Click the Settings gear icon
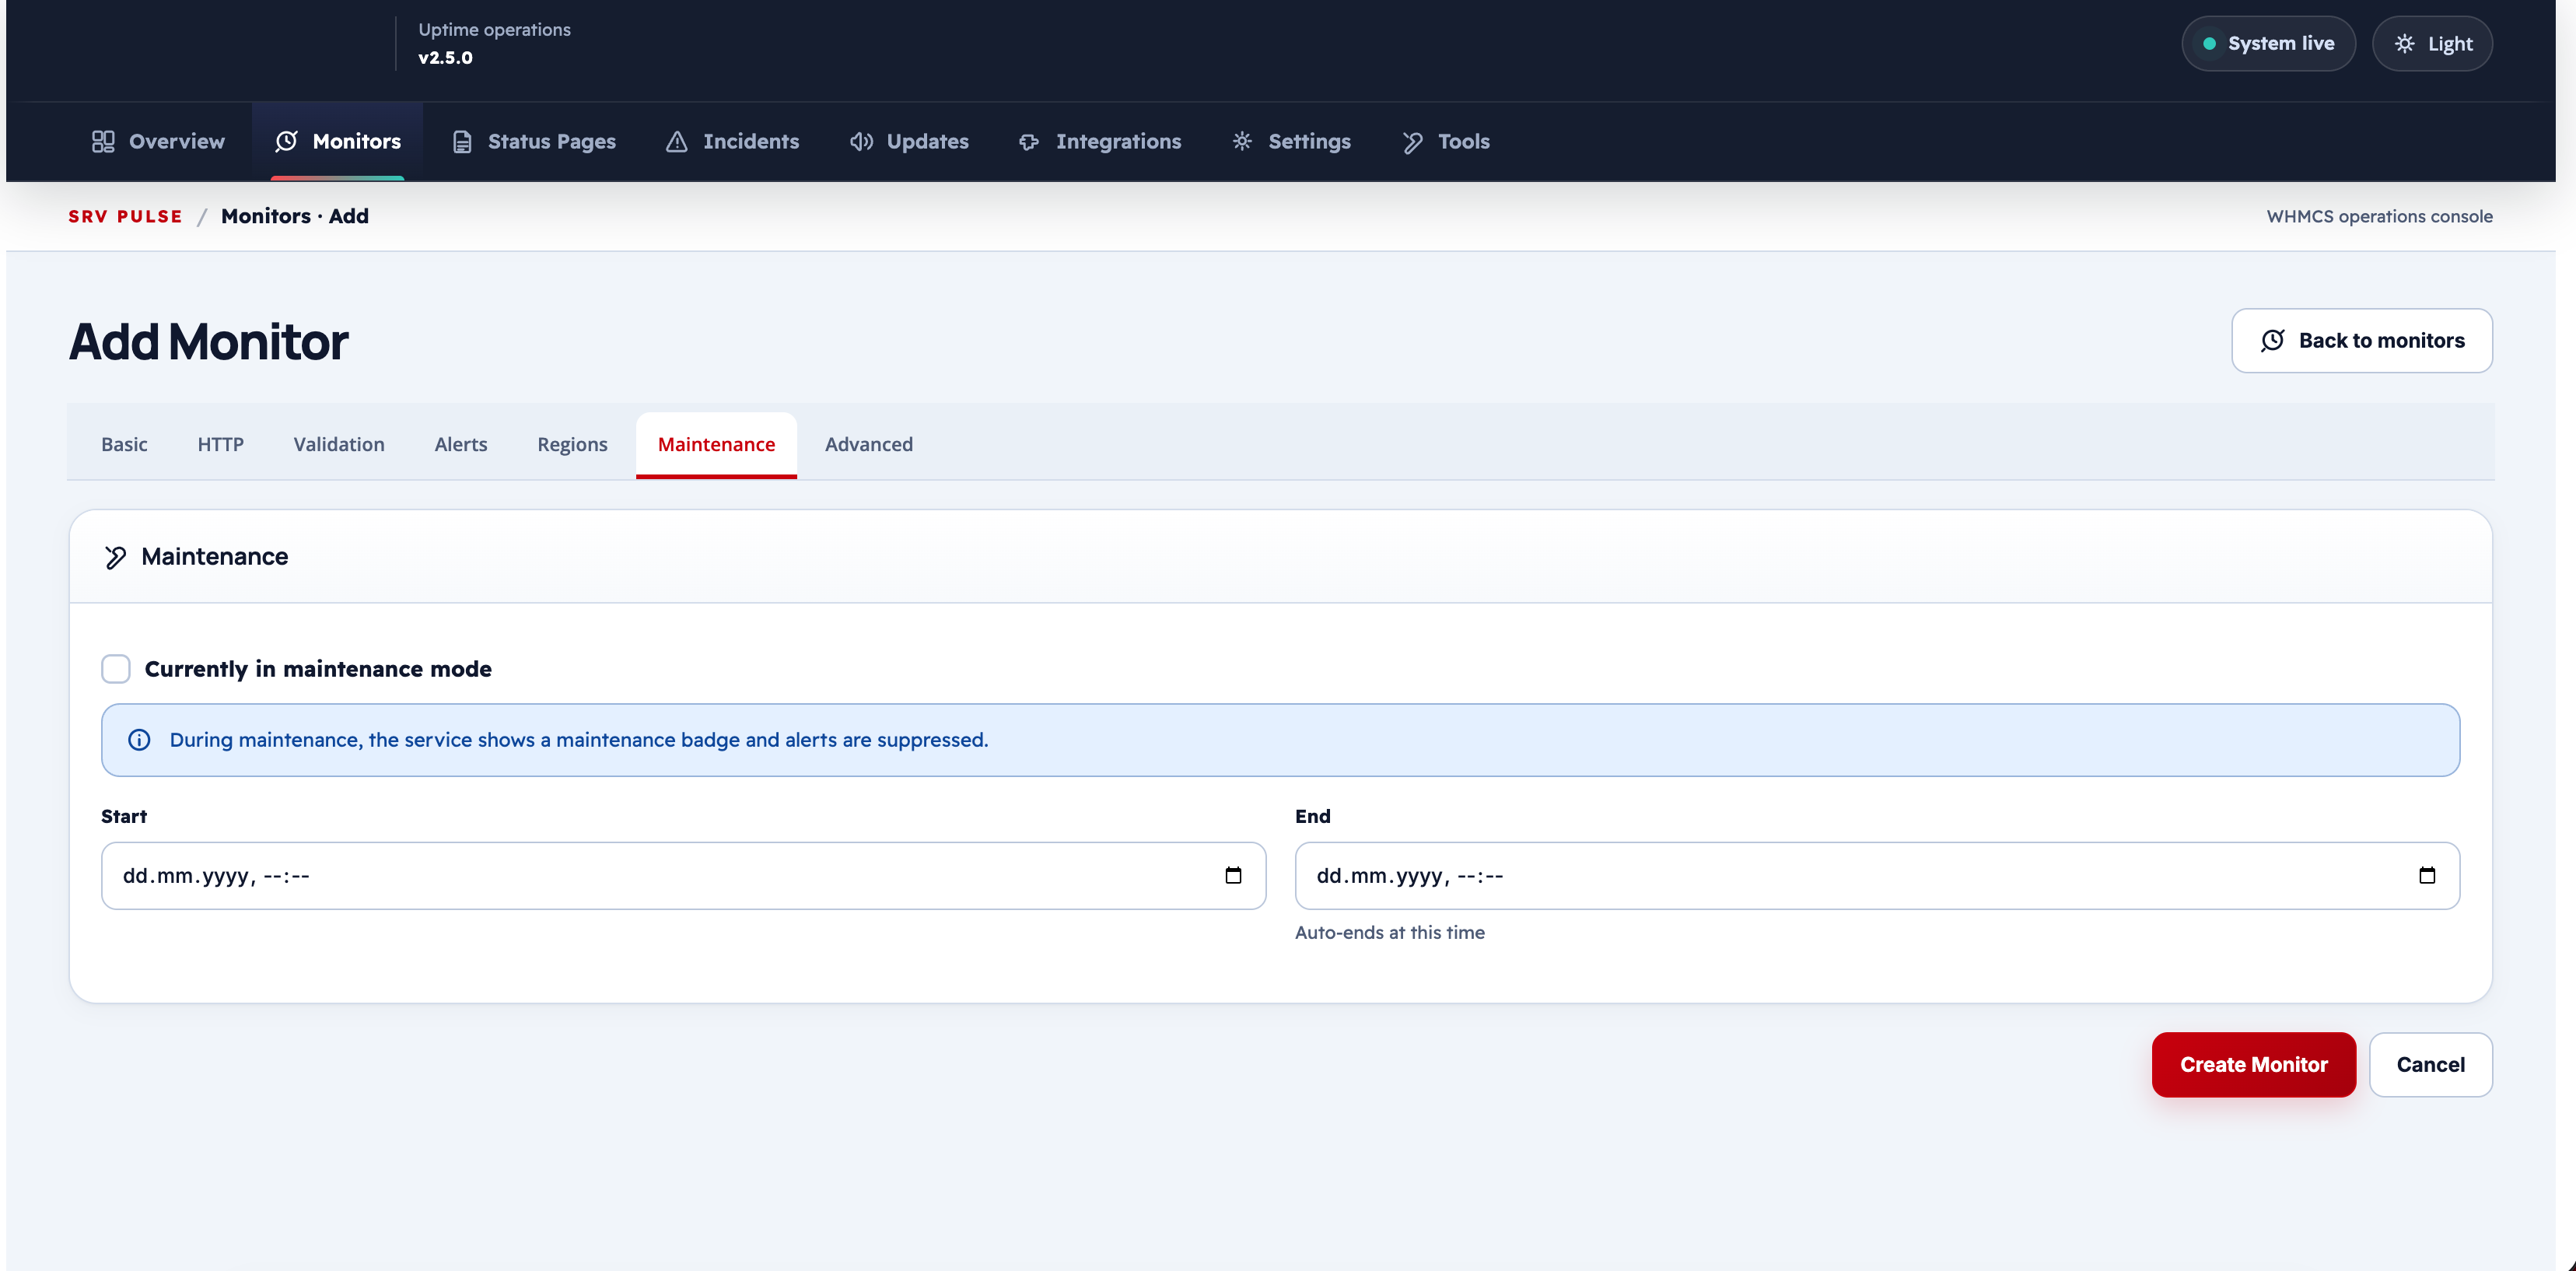This screenshot has height=1271, width=2576. [1242, 141]
